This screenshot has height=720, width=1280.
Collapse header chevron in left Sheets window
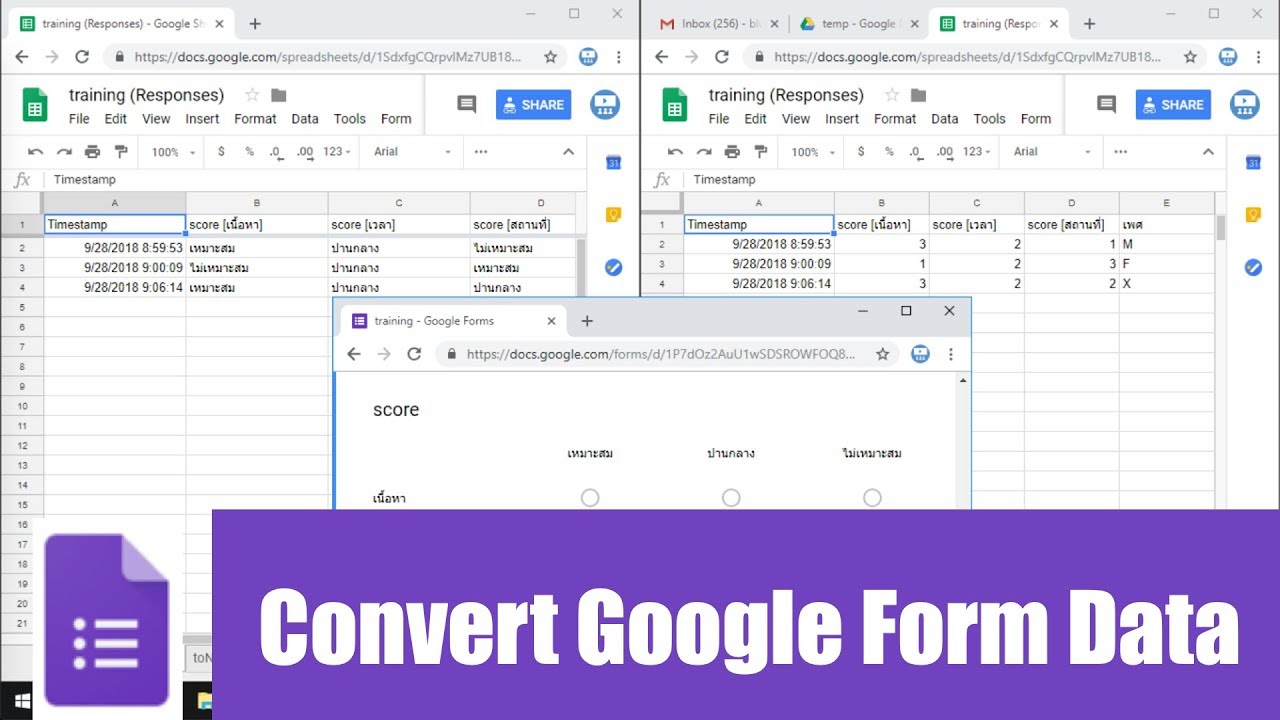point(568,152)
